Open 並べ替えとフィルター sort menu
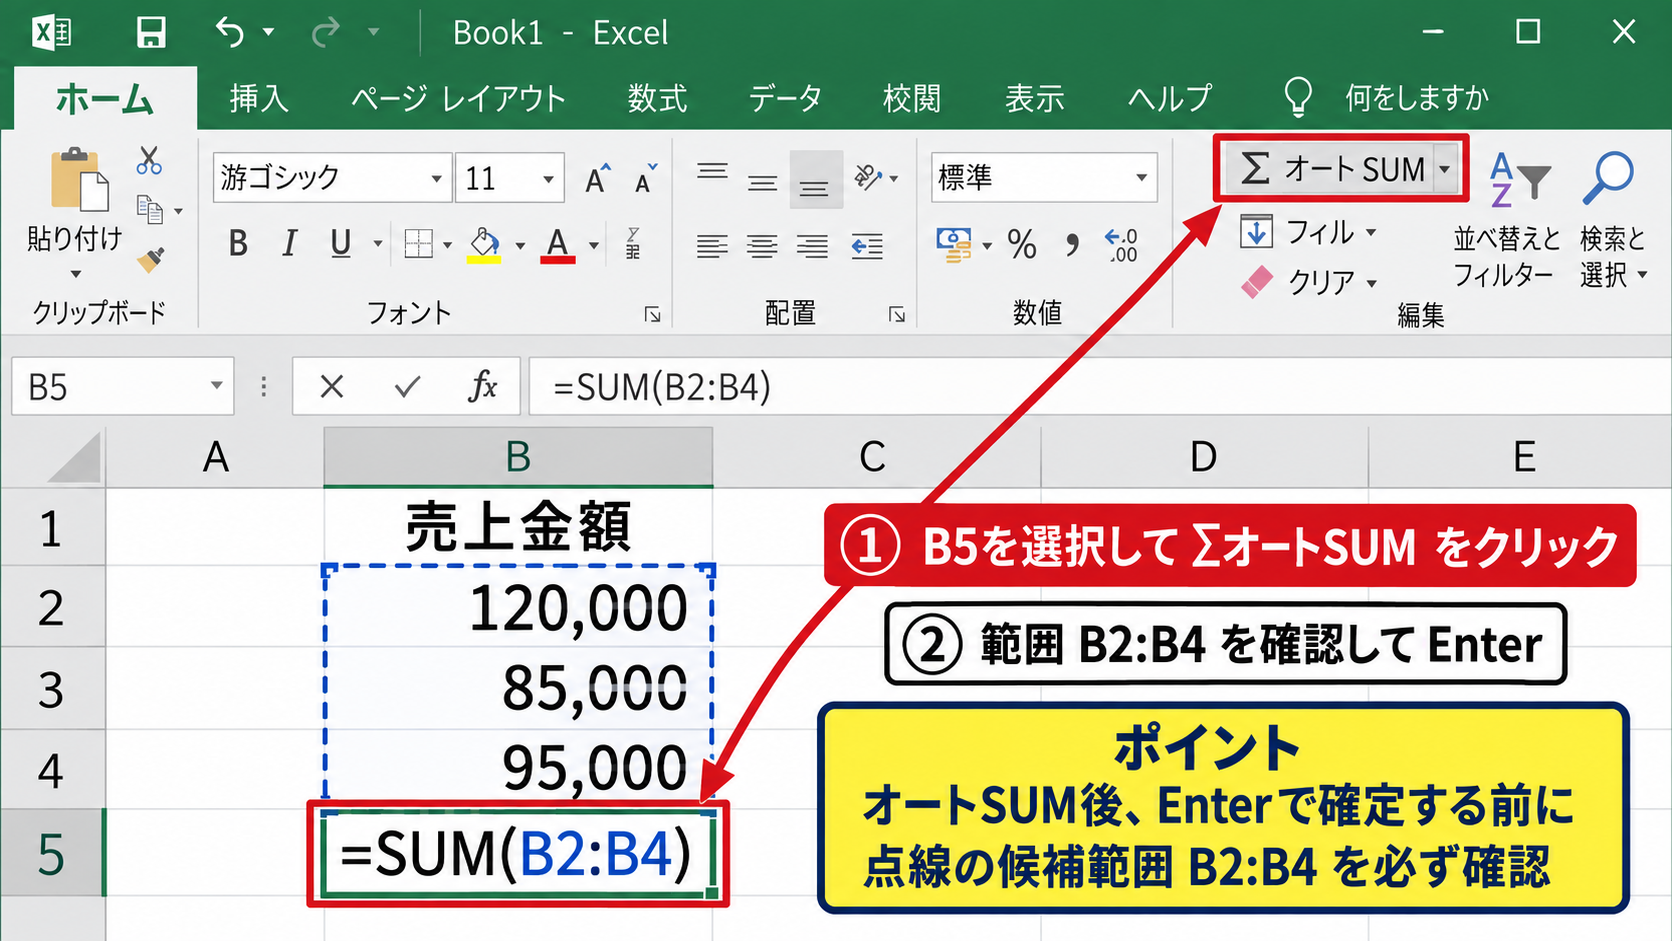 click(x=1505, y=220)
